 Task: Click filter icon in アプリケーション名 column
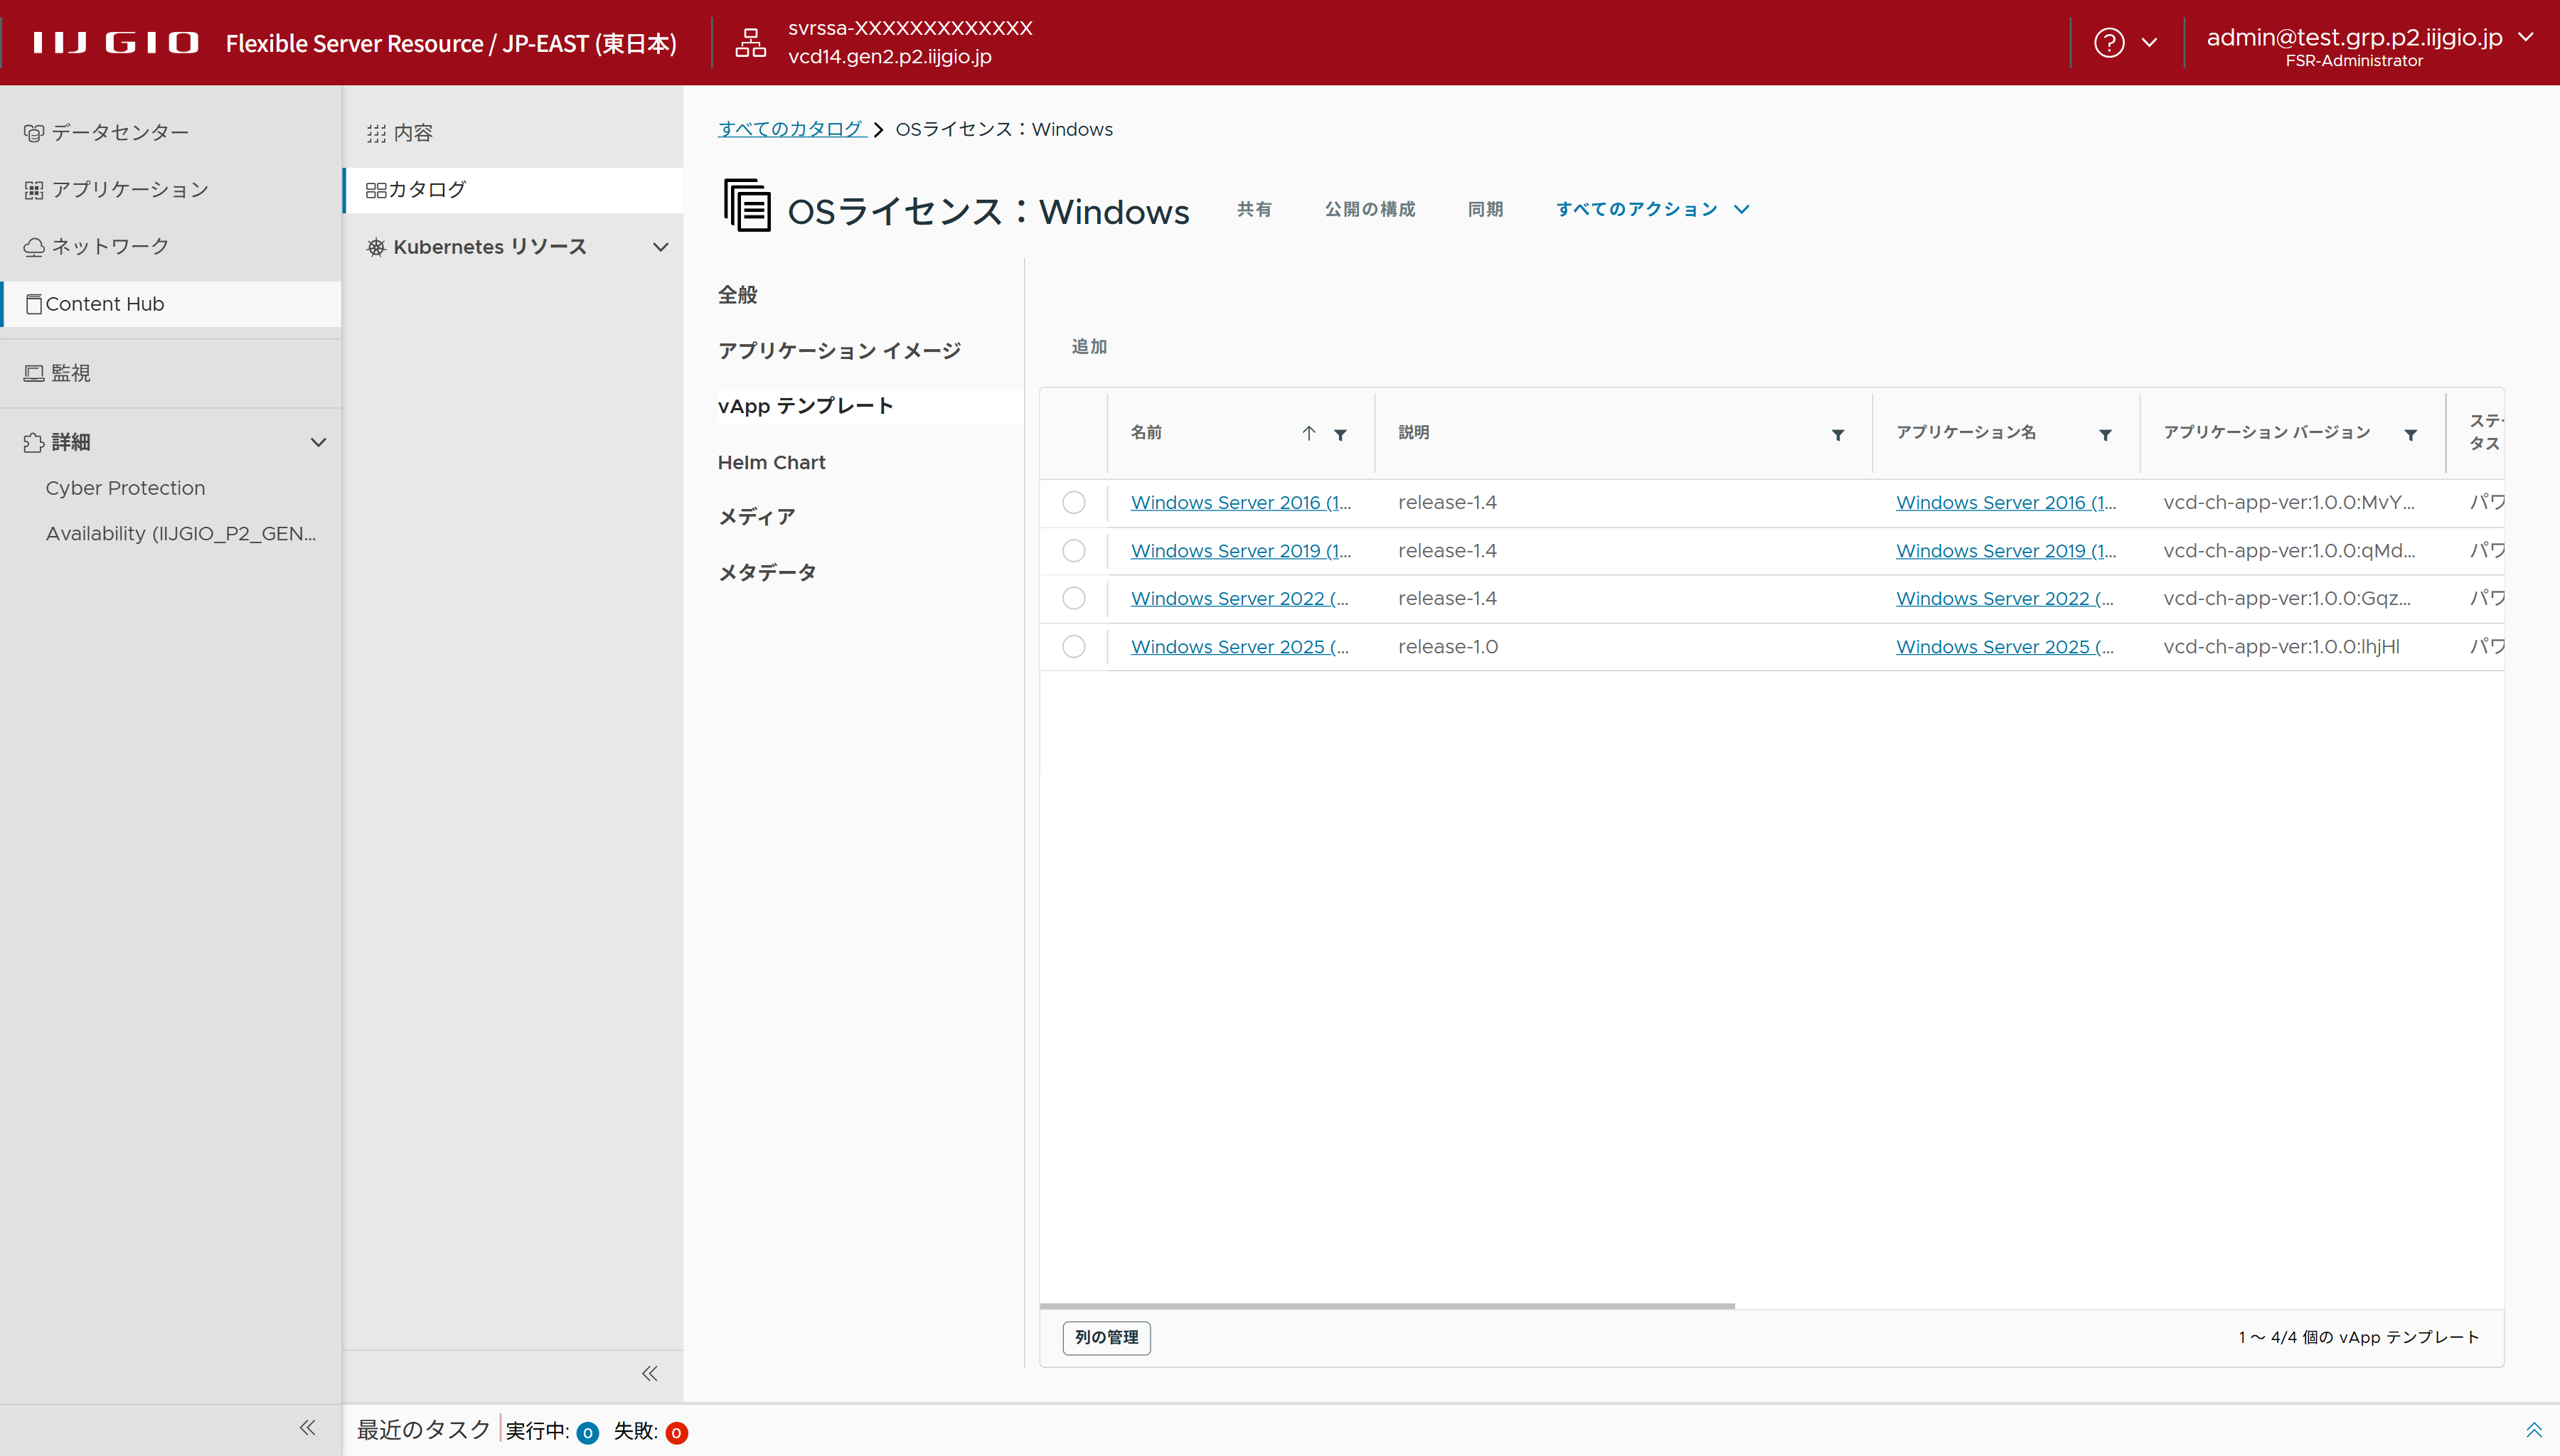pos(2105,434)
